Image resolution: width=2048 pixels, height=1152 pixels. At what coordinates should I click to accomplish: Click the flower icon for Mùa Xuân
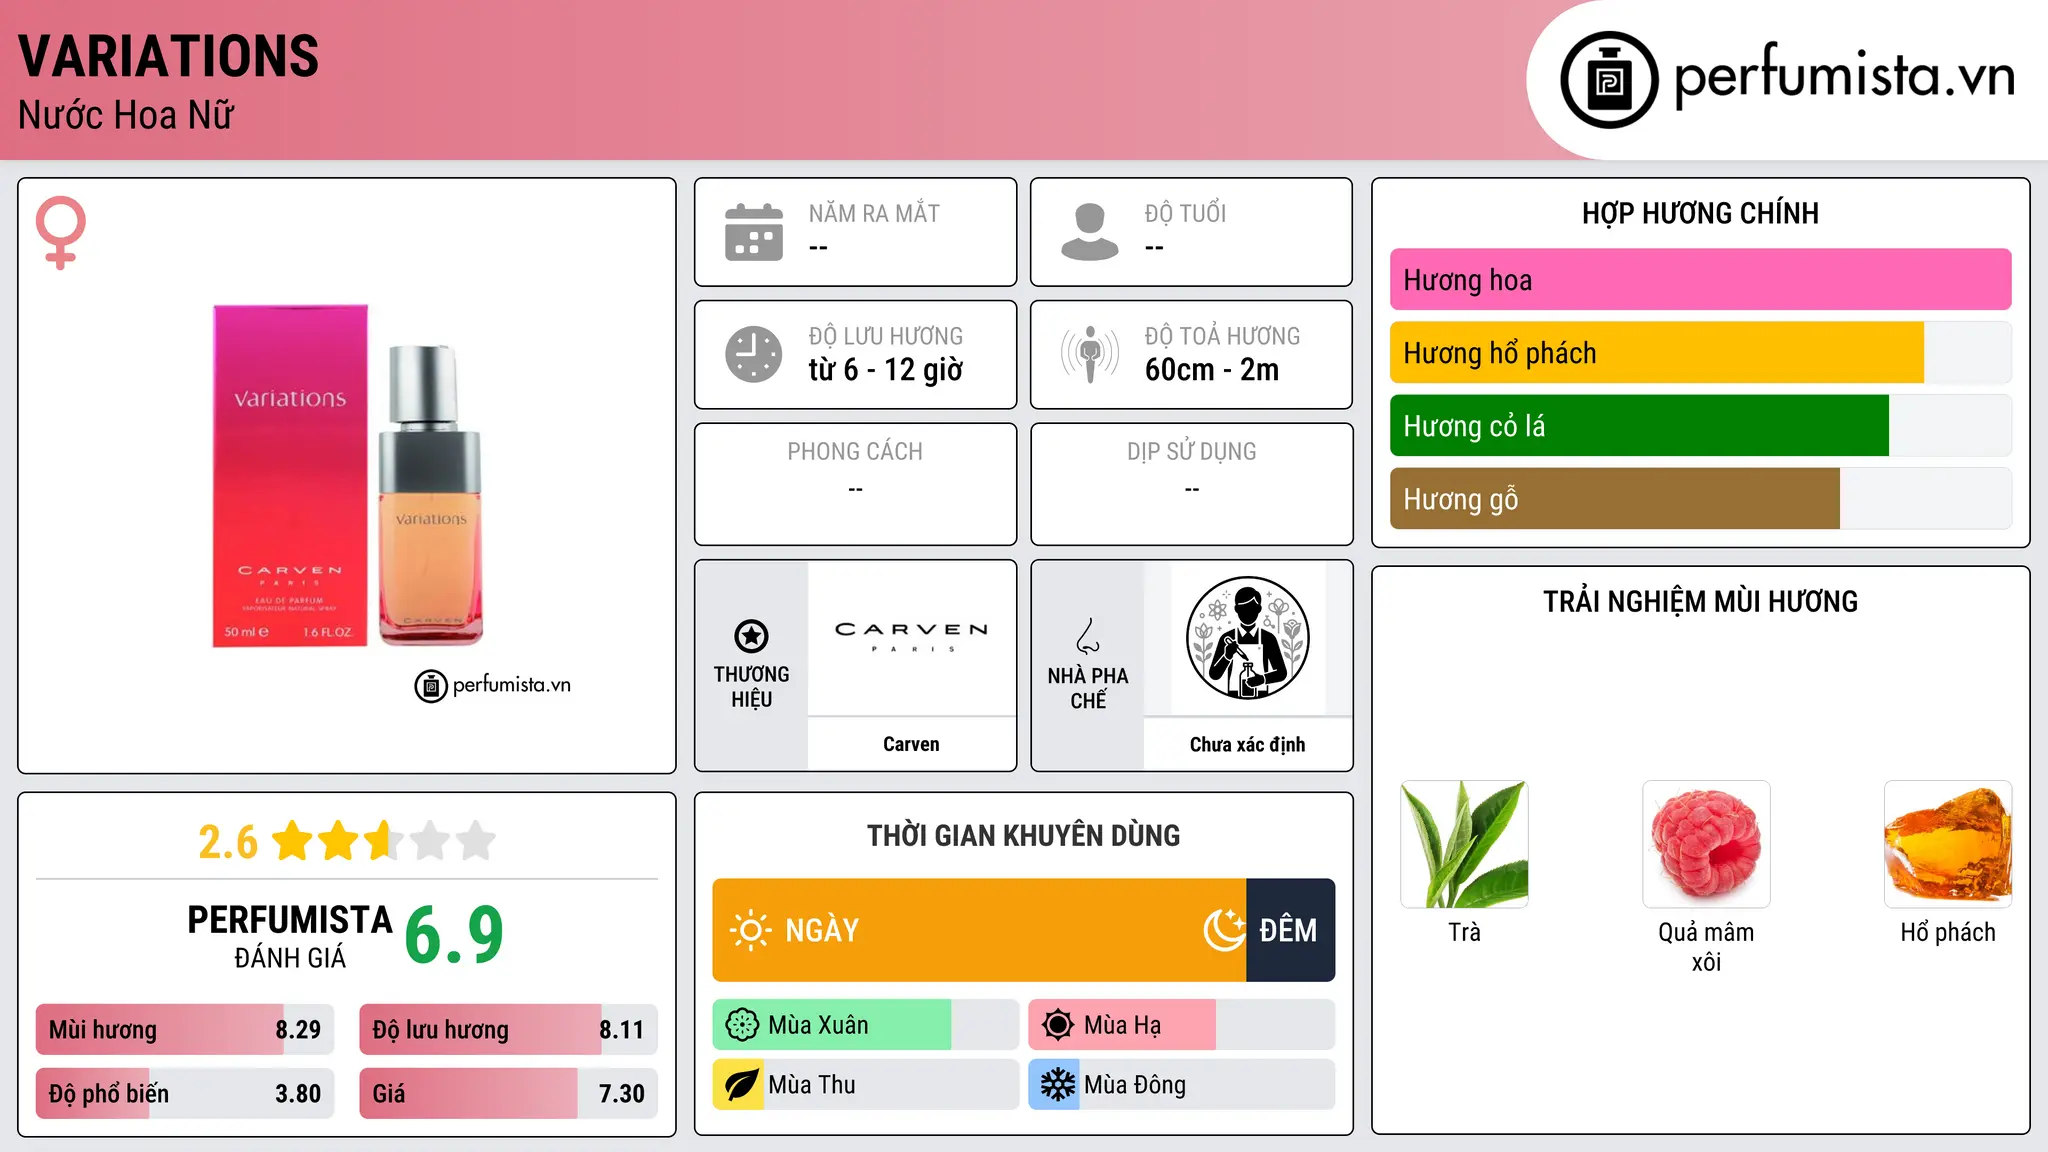(742, 1025)
